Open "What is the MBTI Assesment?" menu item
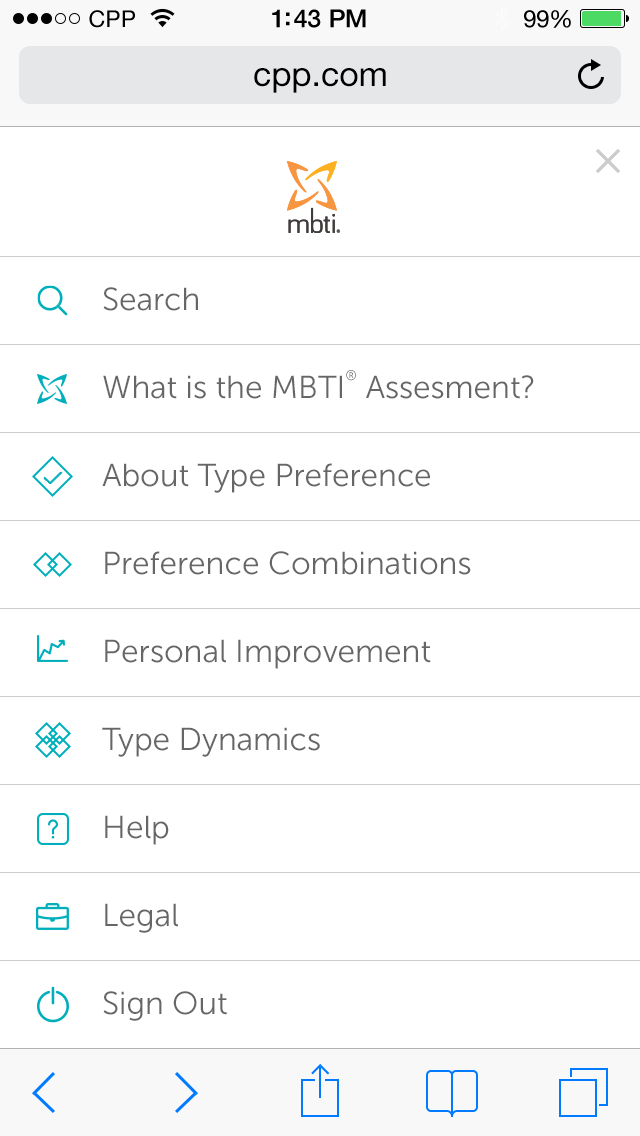This screenshot has height=1136, width=640. pos(318,388)
